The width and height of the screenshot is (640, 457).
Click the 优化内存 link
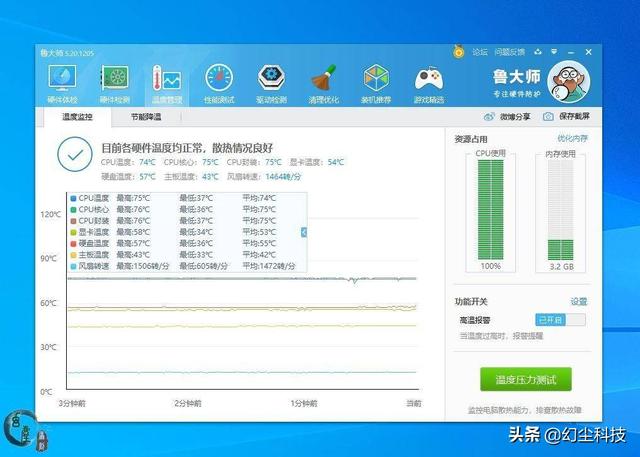(x=572, y=138)
